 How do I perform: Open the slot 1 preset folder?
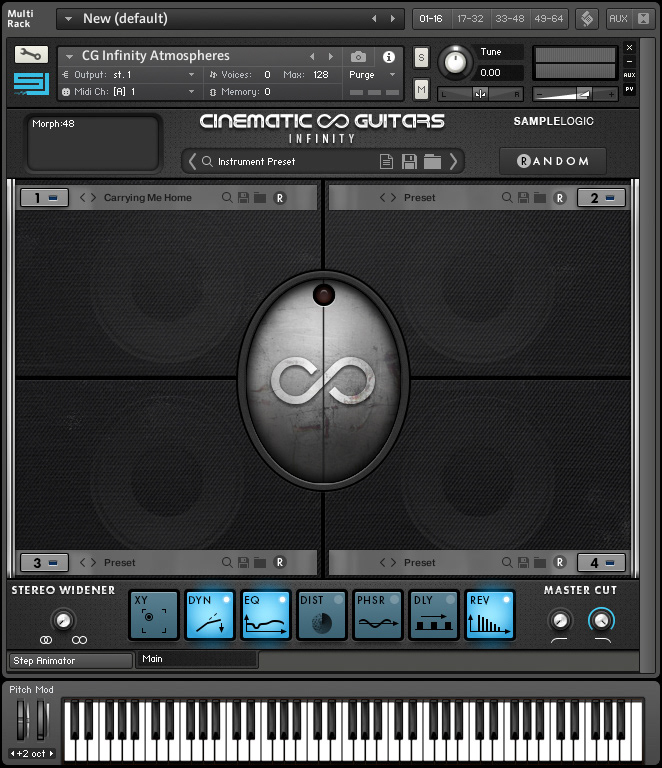pos(260,197)
